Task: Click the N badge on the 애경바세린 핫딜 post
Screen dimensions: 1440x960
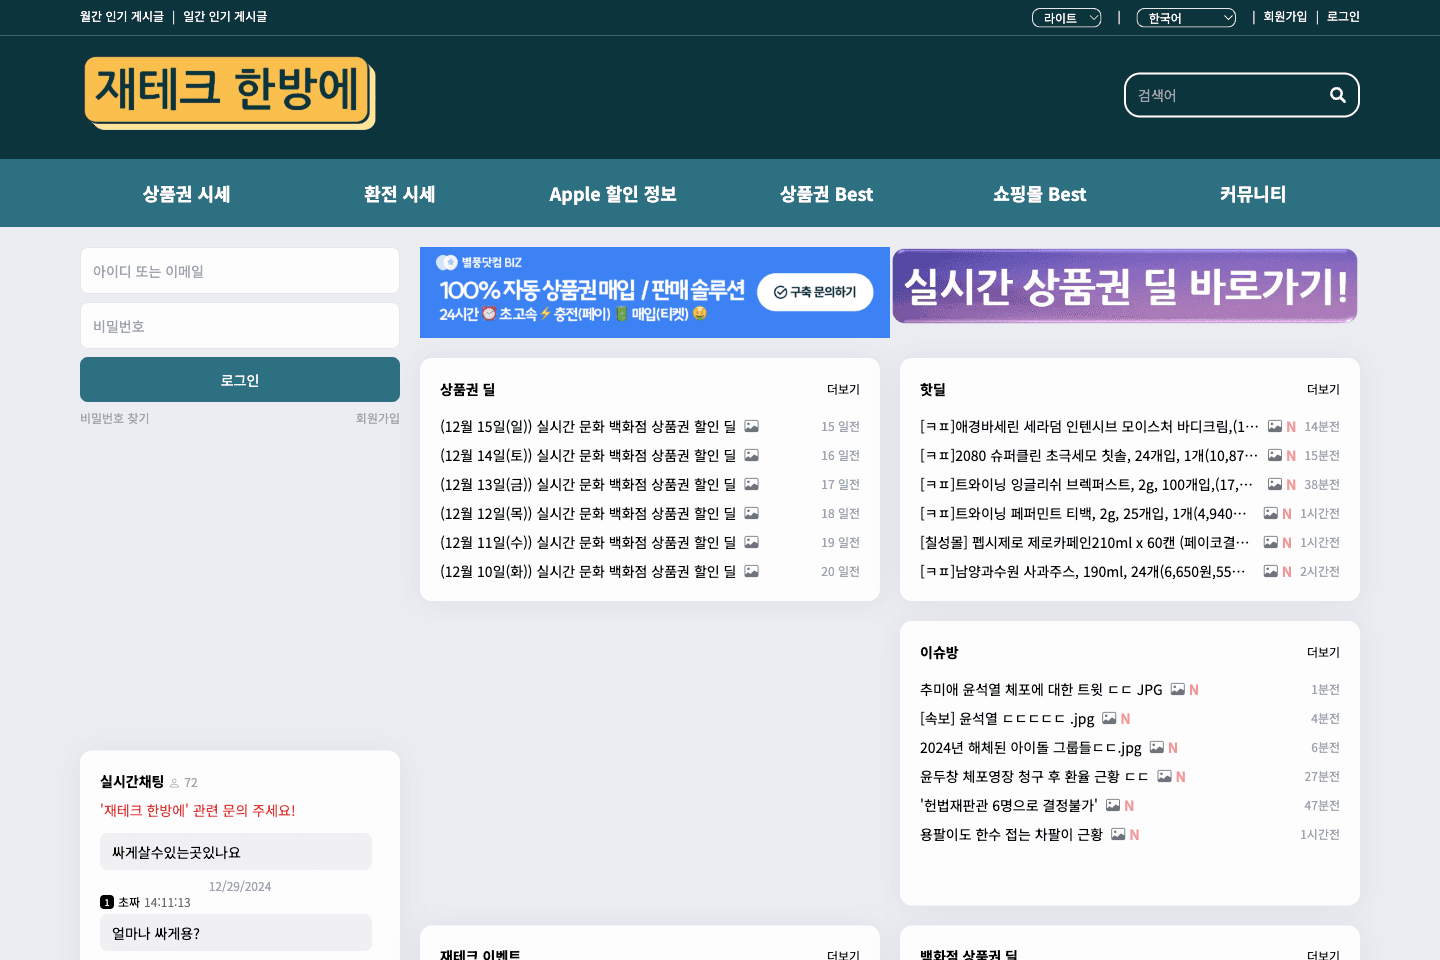Action: click(x=1290, y=426)
